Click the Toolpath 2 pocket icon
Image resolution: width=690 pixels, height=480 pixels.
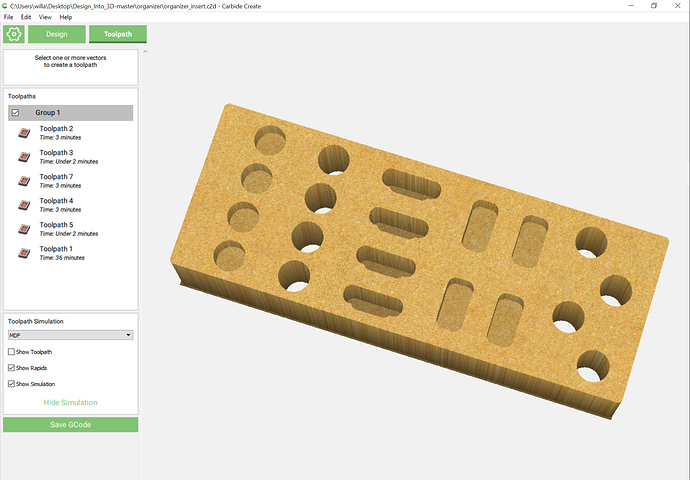[x=24, y=132]
